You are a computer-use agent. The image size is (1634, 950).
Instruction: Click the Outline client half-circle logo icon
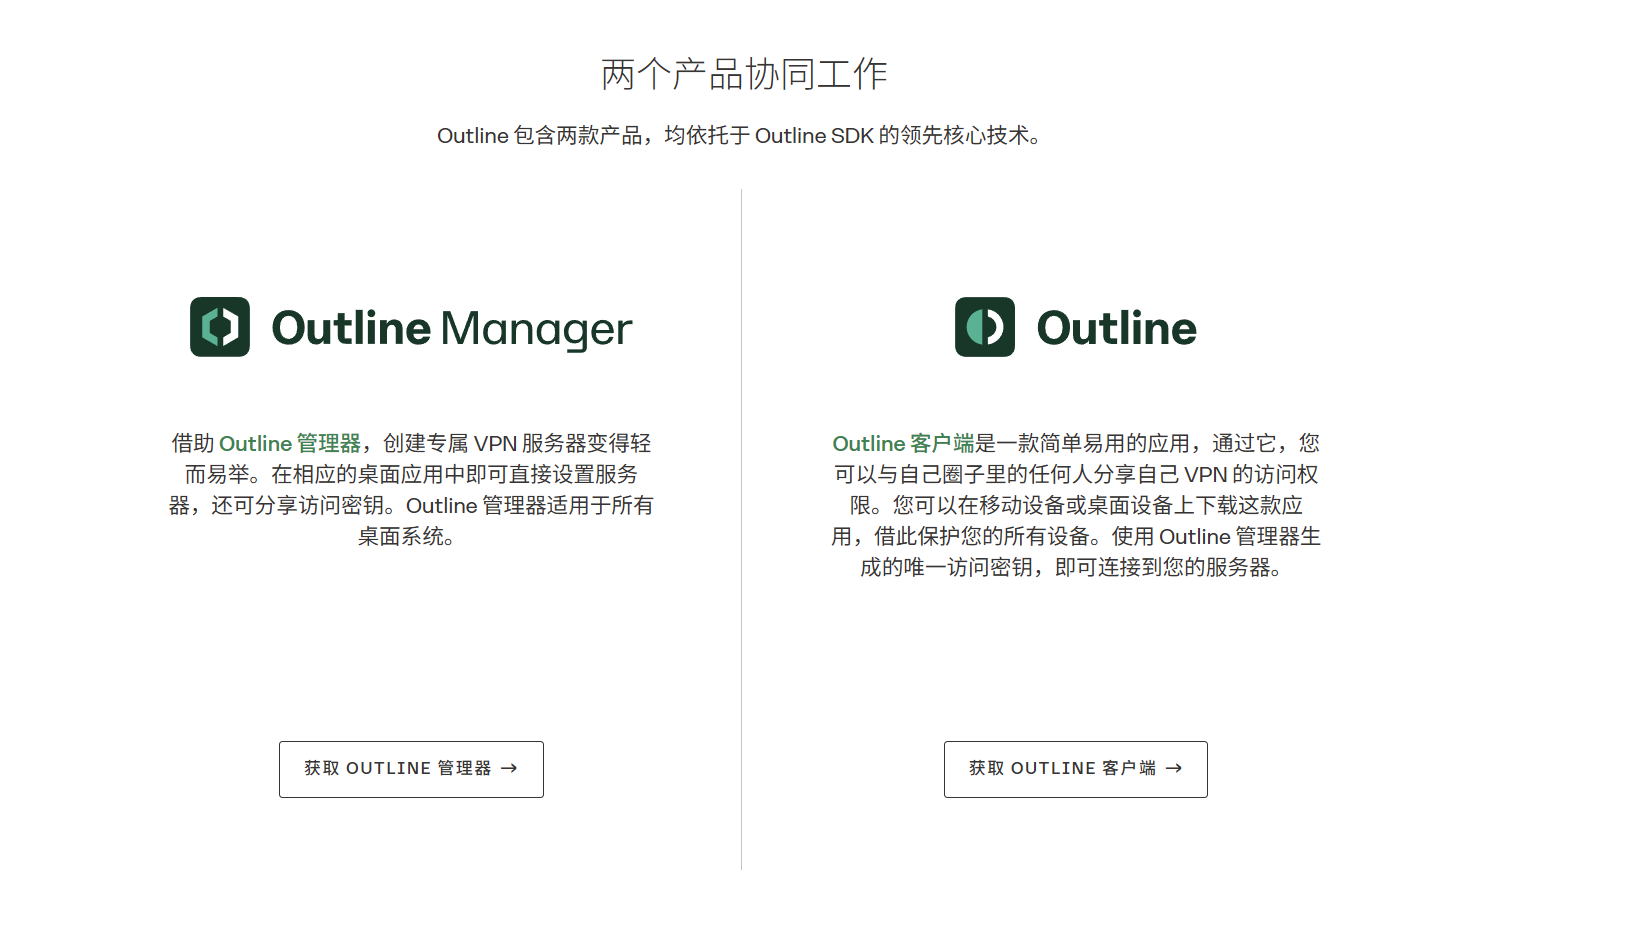click(x=985, y=327)
